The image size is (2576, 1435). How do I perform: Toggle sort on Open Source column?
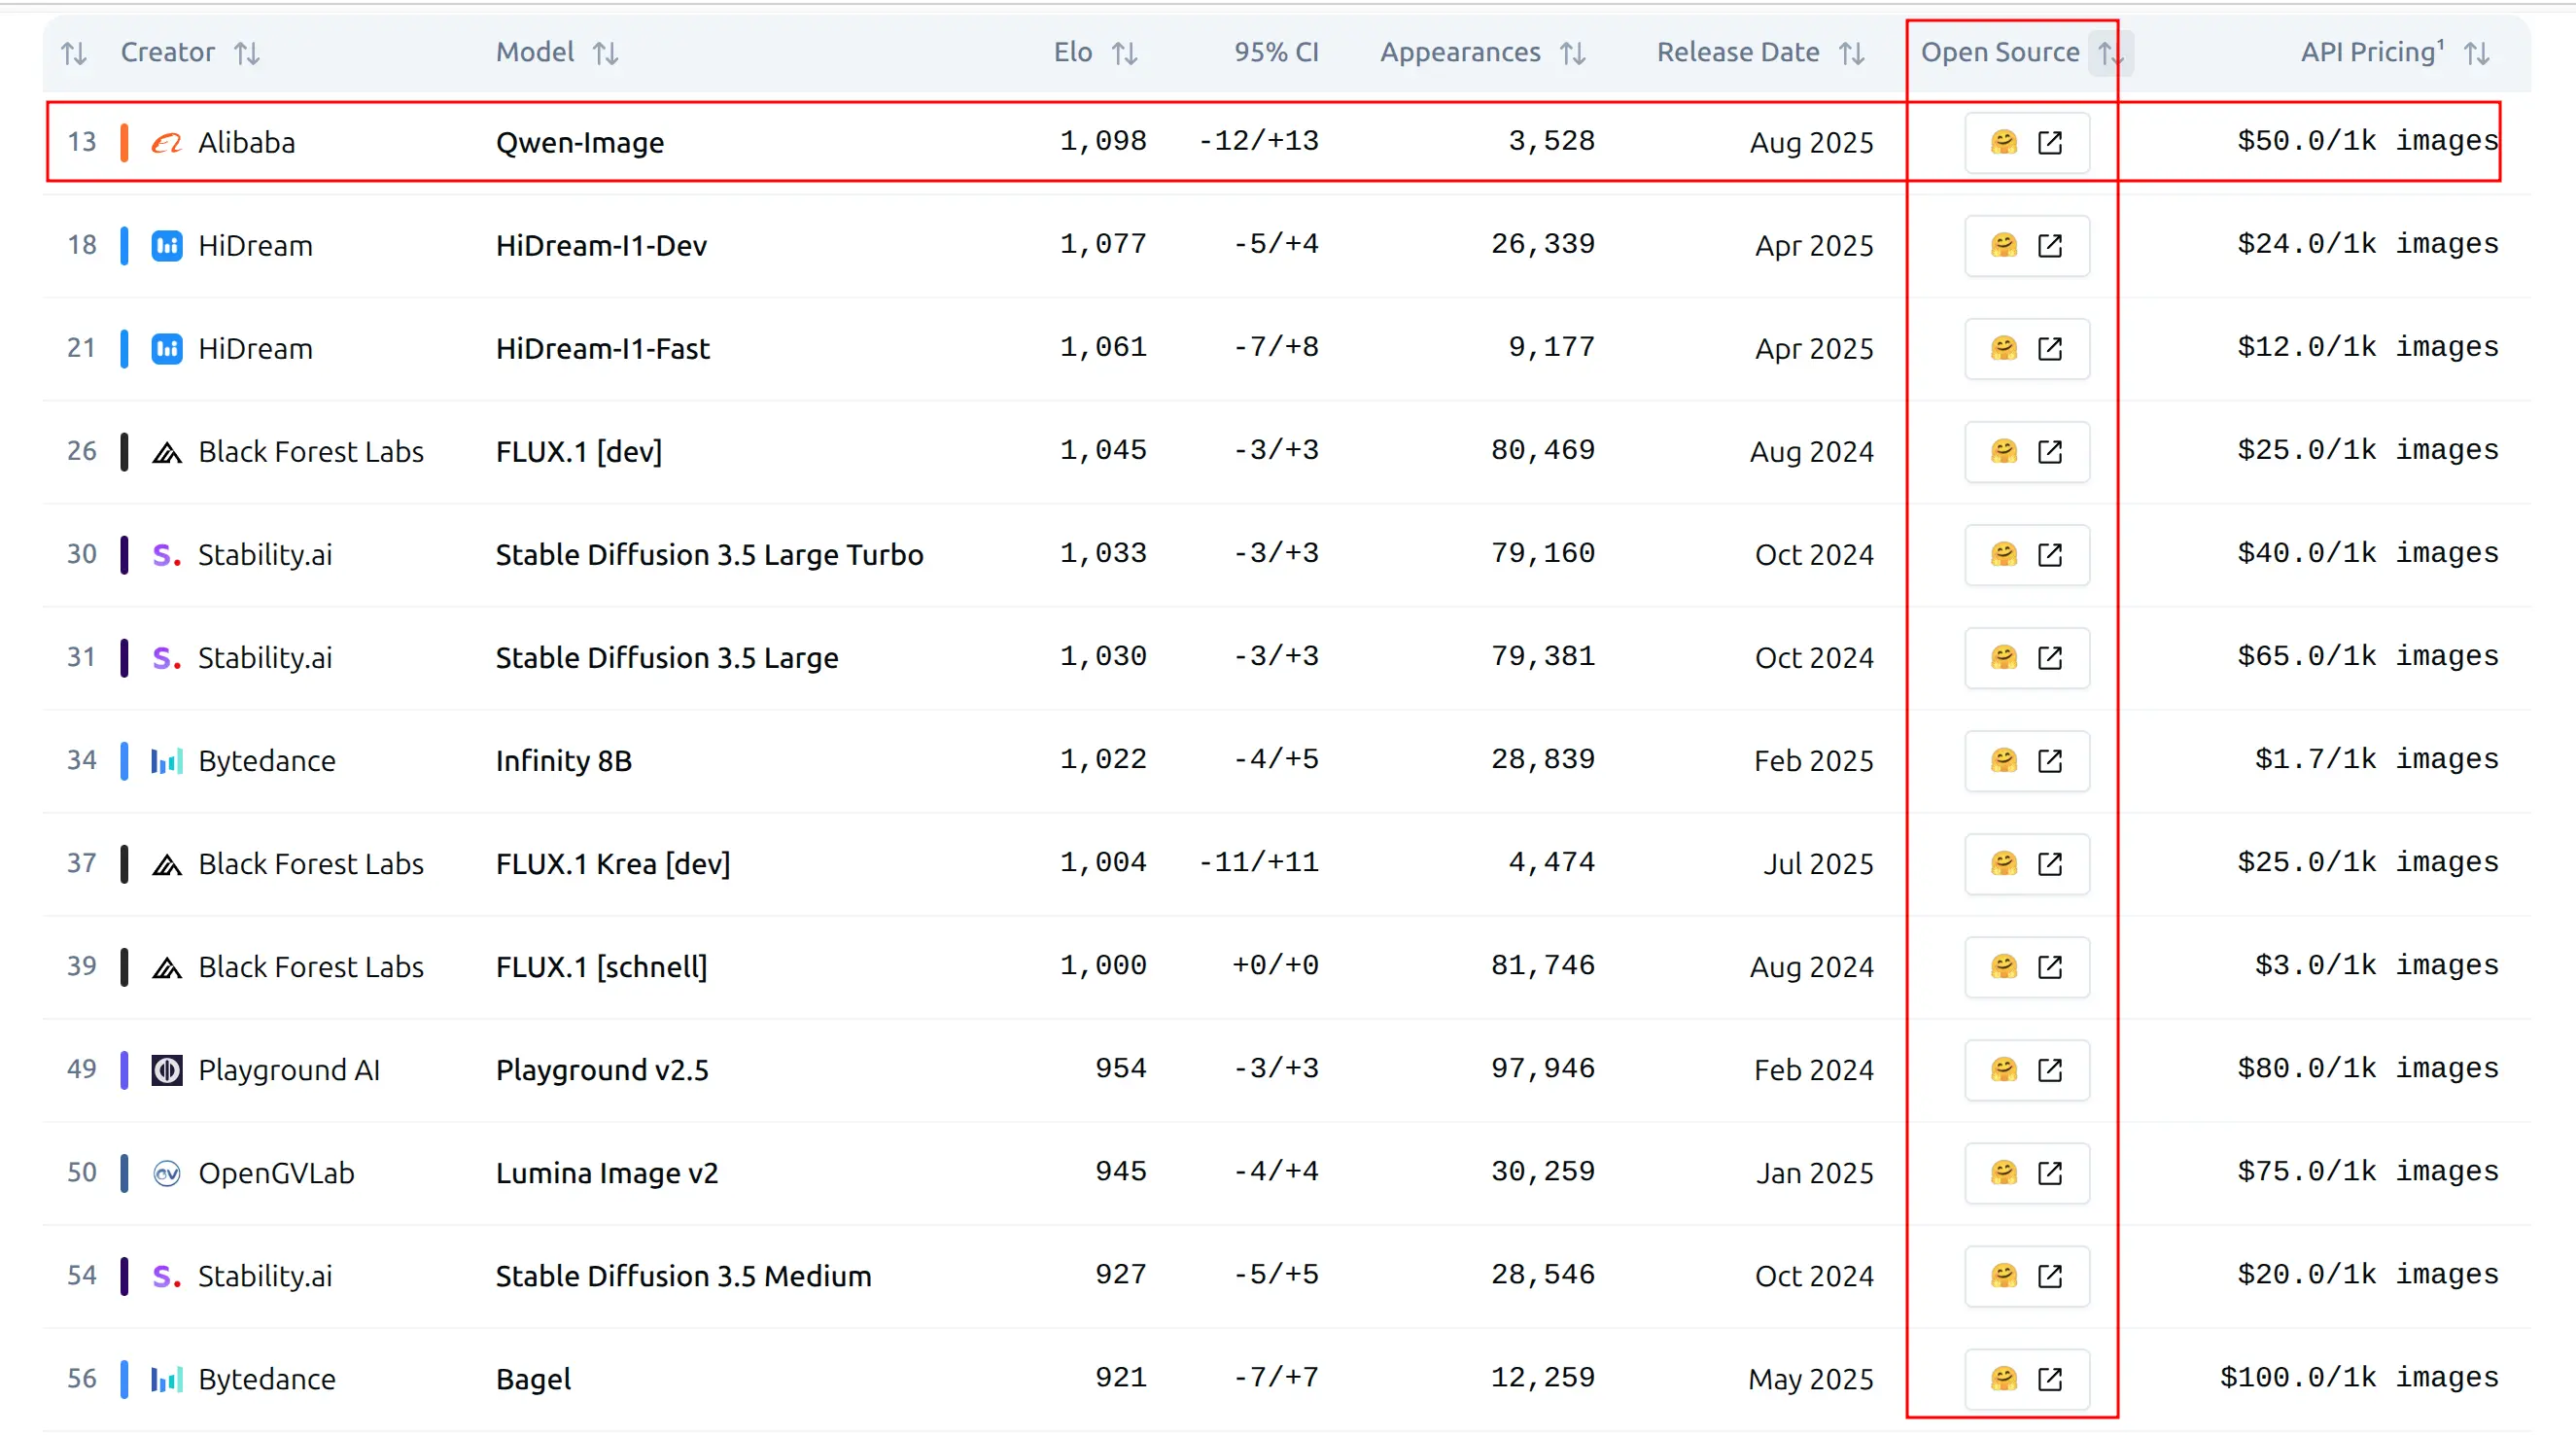coord(2109,53)
